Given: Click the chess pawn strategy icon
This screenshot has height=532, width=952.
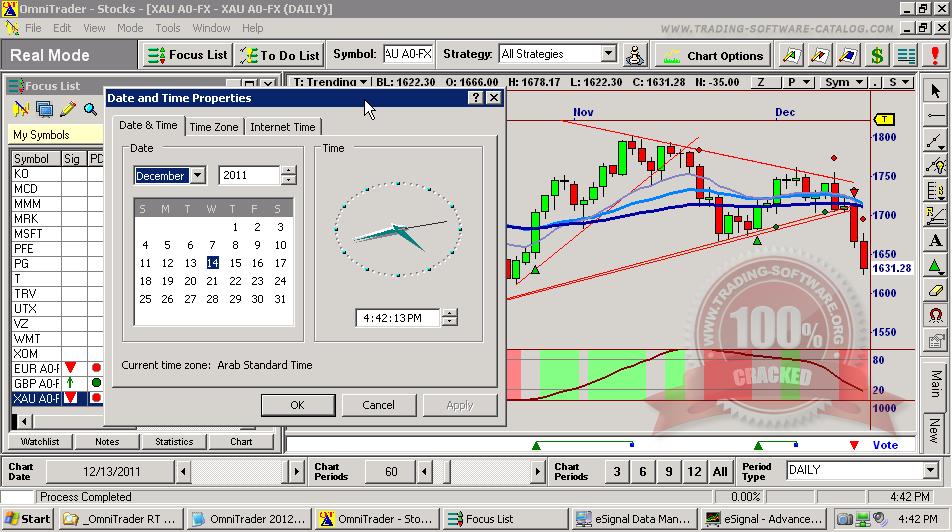Looking at the screenshot, I should [x=635, y=55].
